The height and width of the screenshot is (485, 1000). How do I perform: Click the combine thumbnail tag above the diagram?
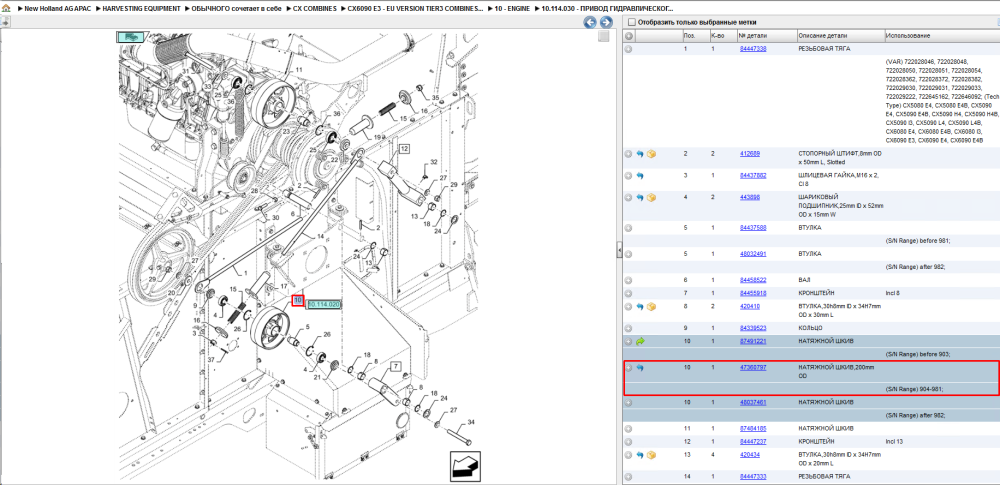[131, 38]
